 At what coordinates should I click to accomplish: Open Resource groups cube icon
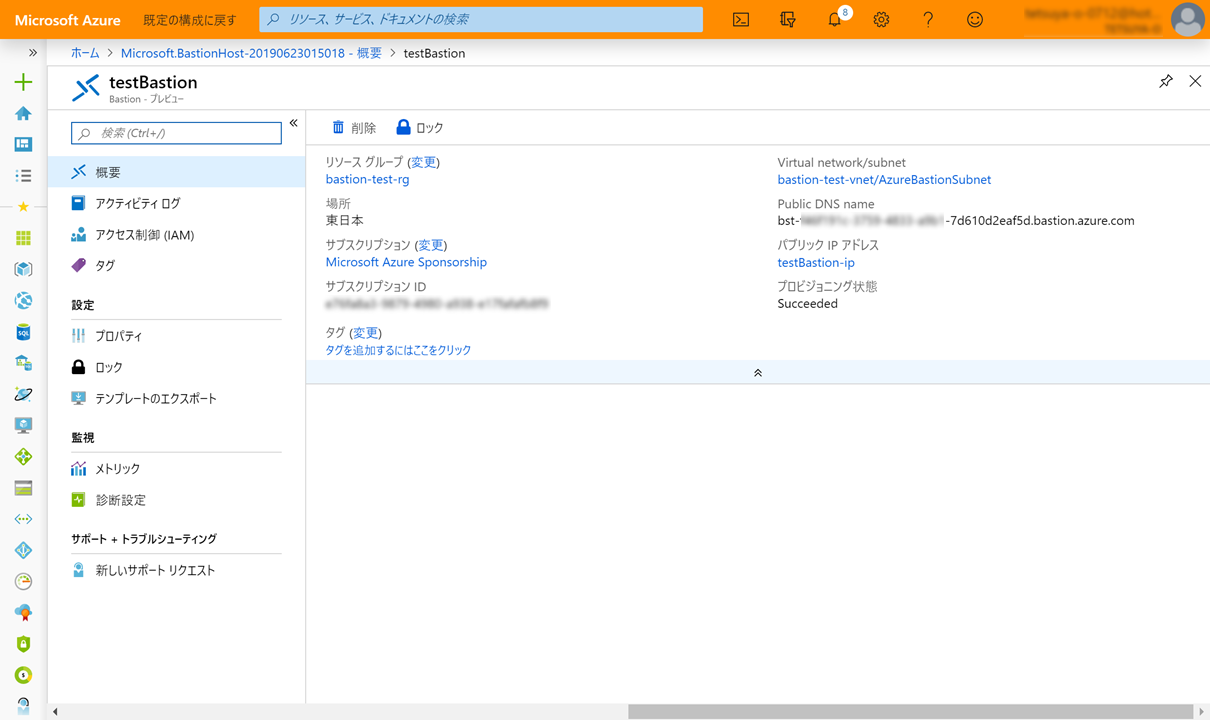23,269
